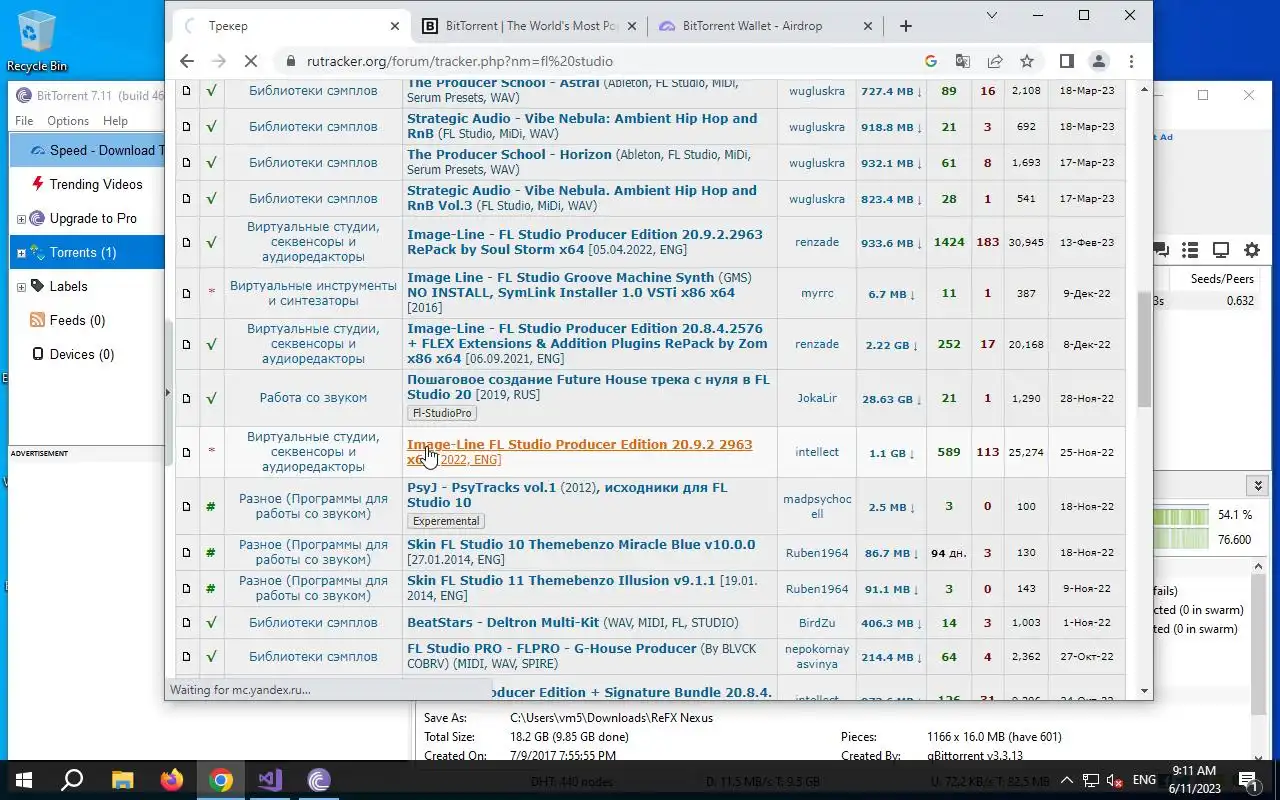Click the 76.600 availability bar in BitTorrent

tap(1180, 539)
